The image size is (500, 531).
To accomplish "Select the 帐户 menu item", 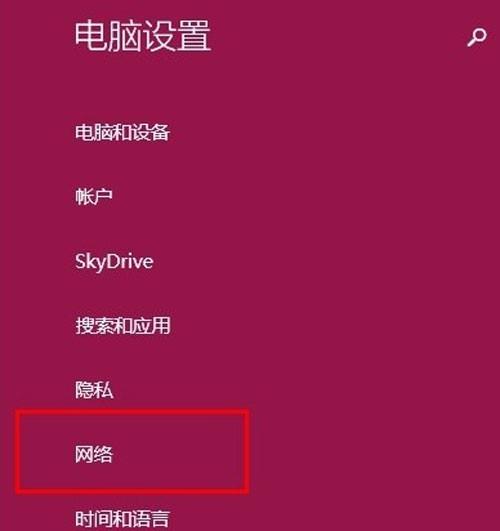I will pyautogui.click(x=93, y=196).
